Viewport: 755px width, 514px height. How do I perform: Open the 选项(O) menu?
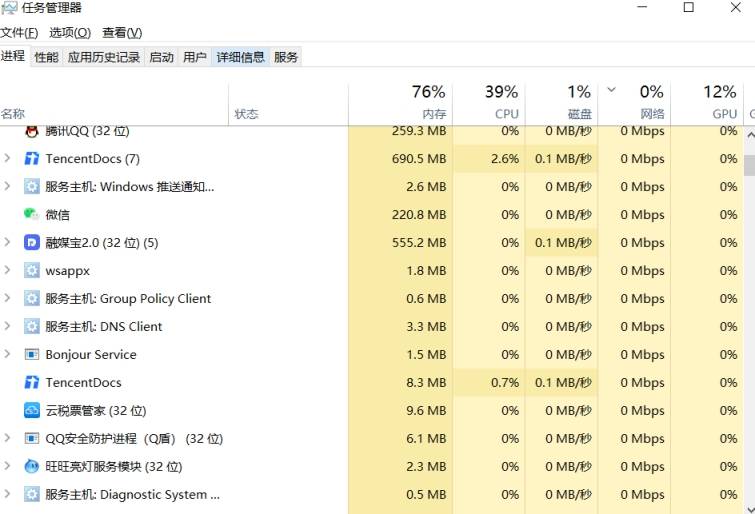70,33
